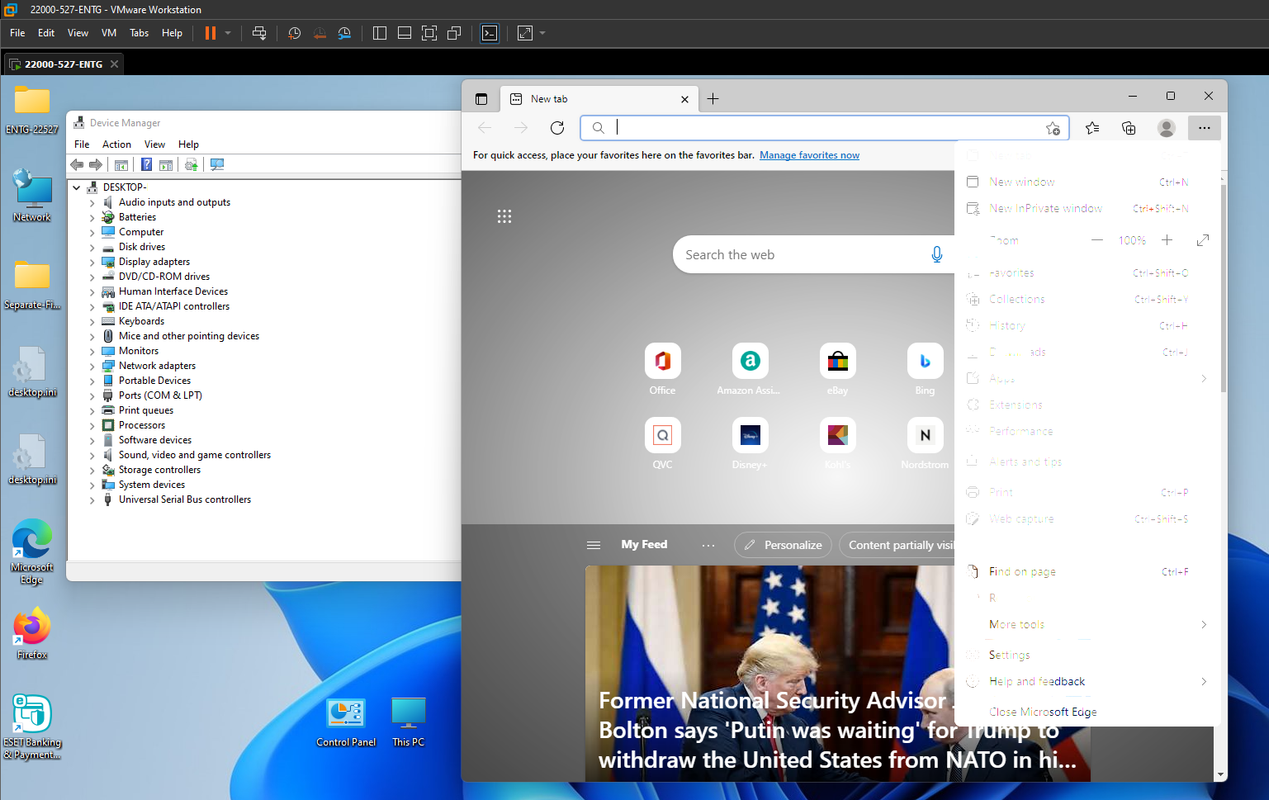
Task: Open the My Feed hamburger menu
Action: pos(594,545)
